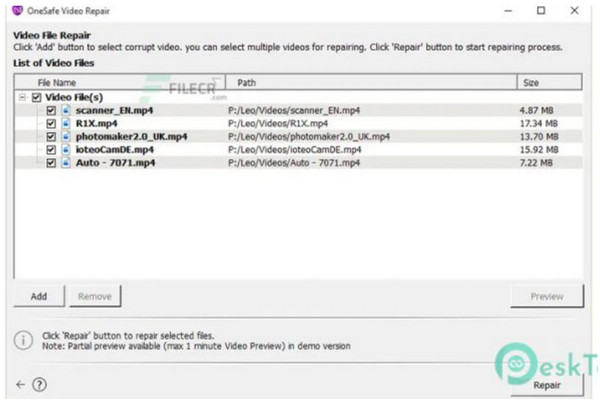Click the 4.87 MB size value
The height and width of the screenshot is (404, 600).
536,111
